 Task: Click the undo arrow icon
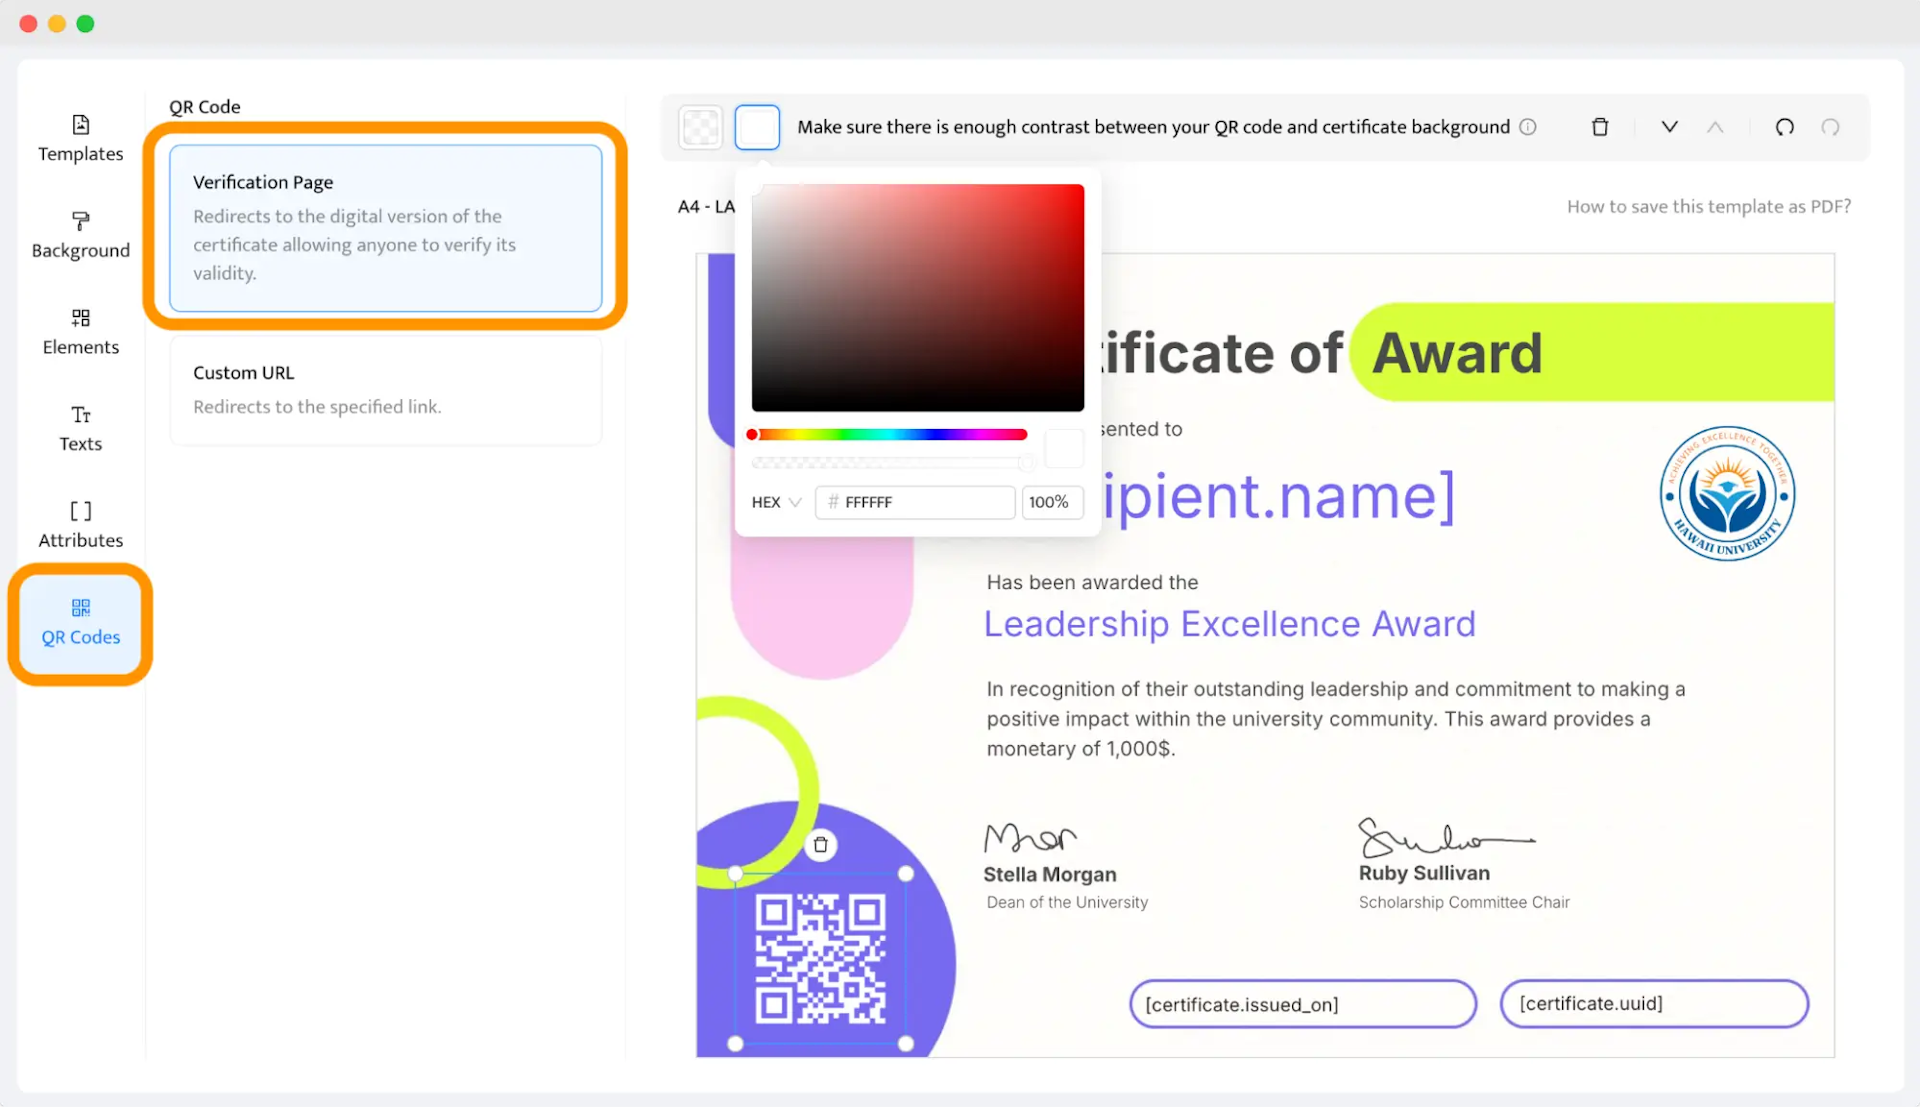point(1785,127)
